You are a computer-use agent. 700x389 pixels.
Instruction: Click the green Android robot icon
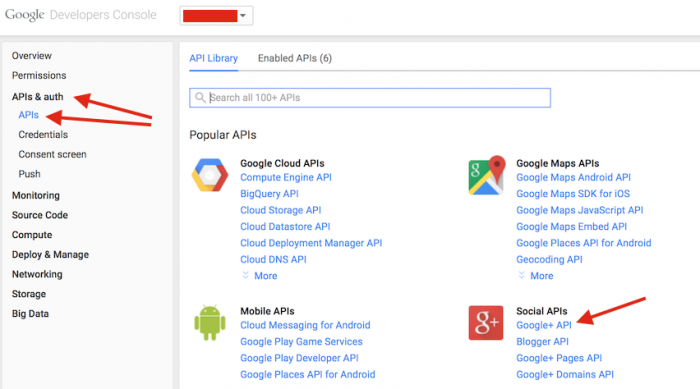tap(210, 322)
